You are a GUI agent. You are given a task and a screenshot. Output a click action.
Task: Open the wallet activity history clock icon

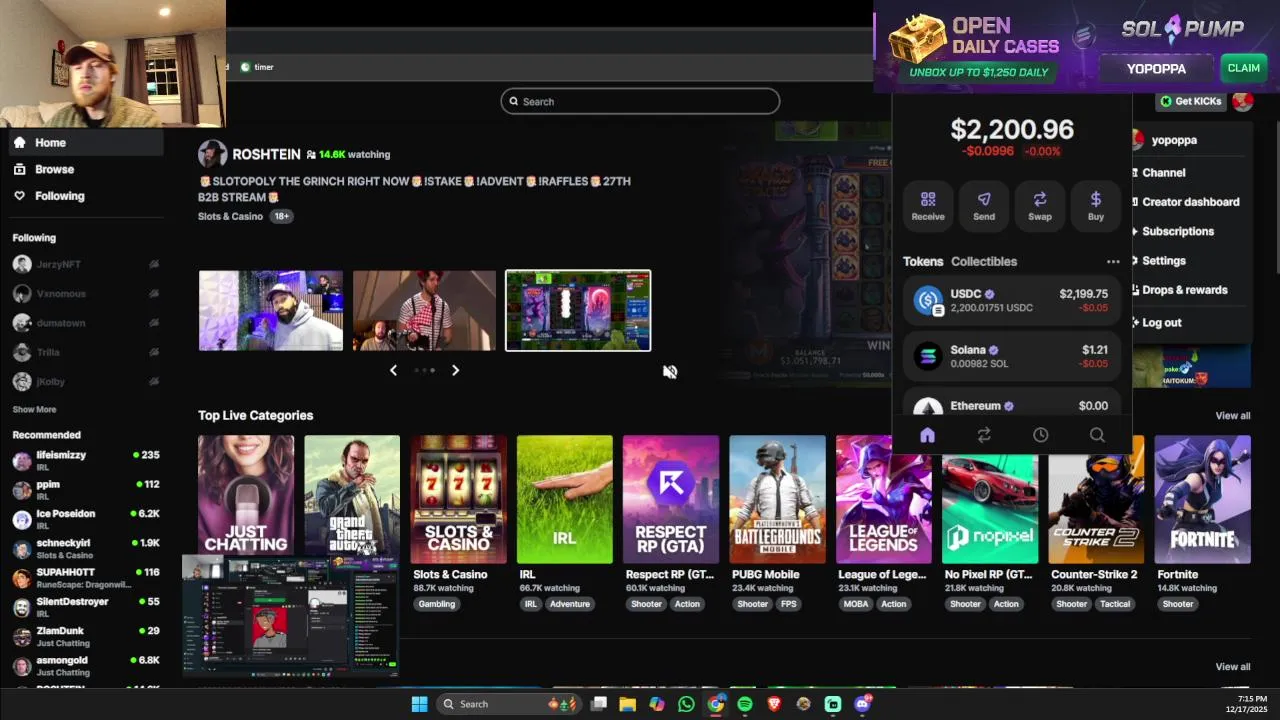tap(1040, 435)
